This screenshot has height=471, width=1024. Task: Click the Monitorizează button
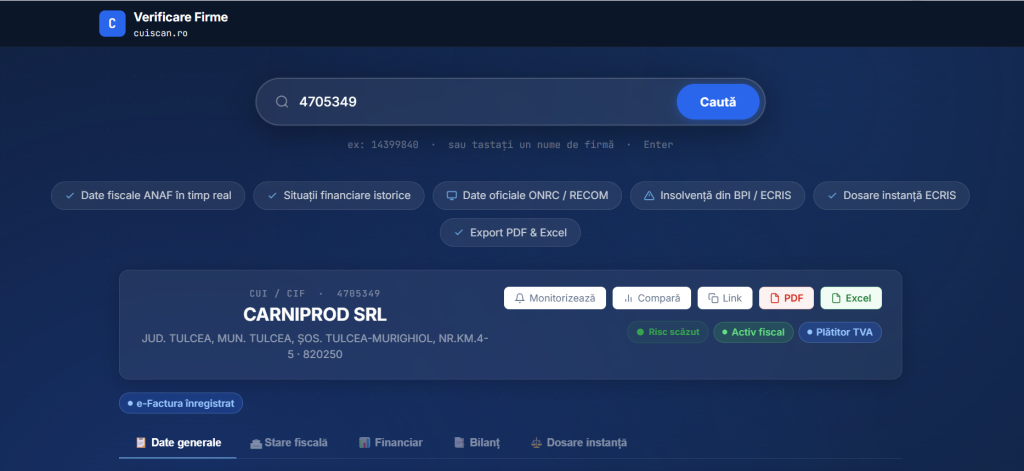(x=555, y=298)
